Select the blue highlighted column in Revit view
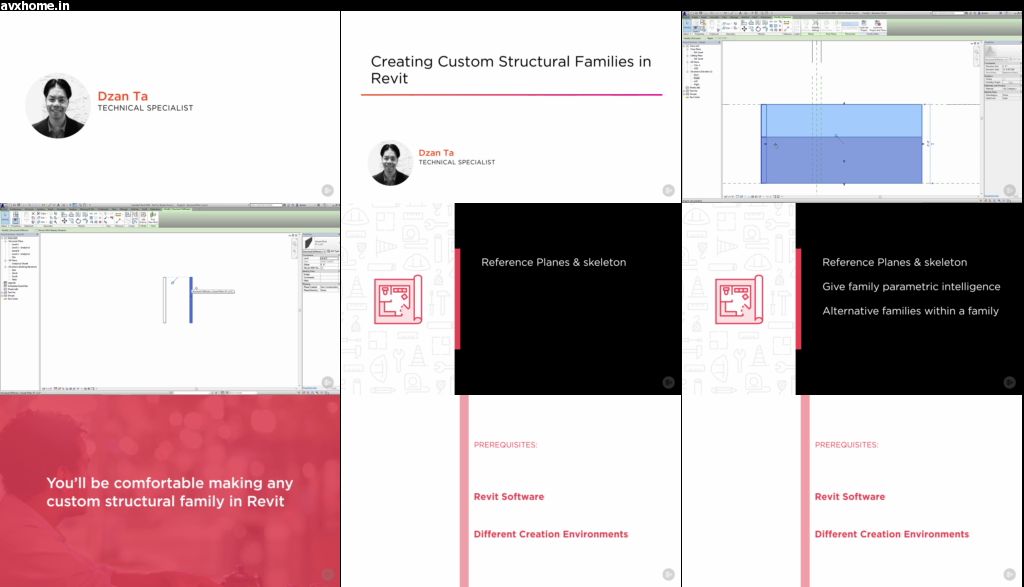This screenshot has width=1024, height=587. coord(191,300)
